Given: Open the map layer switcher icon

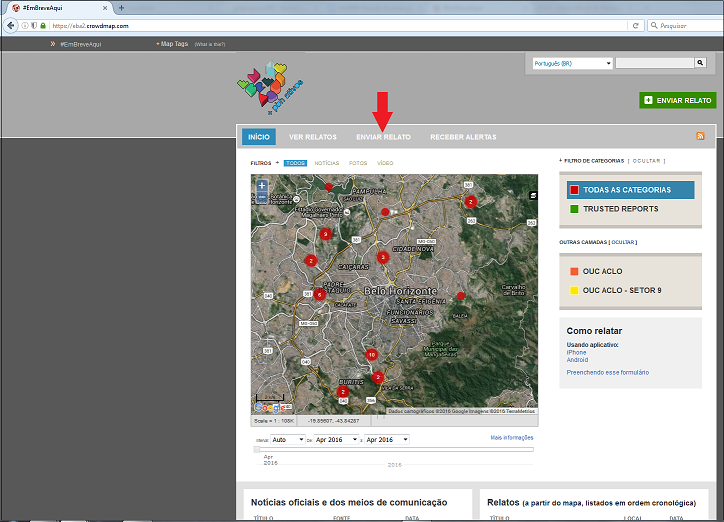Looking at the screenshot, I should (532, 194).
